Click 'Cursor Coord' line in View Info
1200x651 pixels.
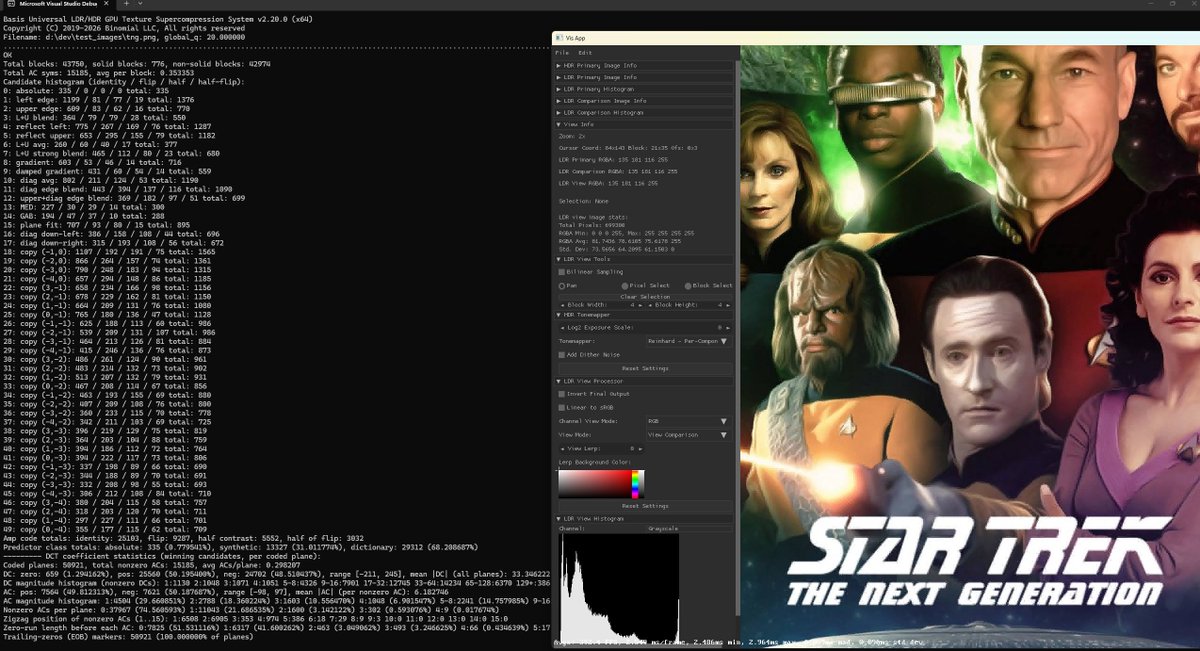point(628,147)
